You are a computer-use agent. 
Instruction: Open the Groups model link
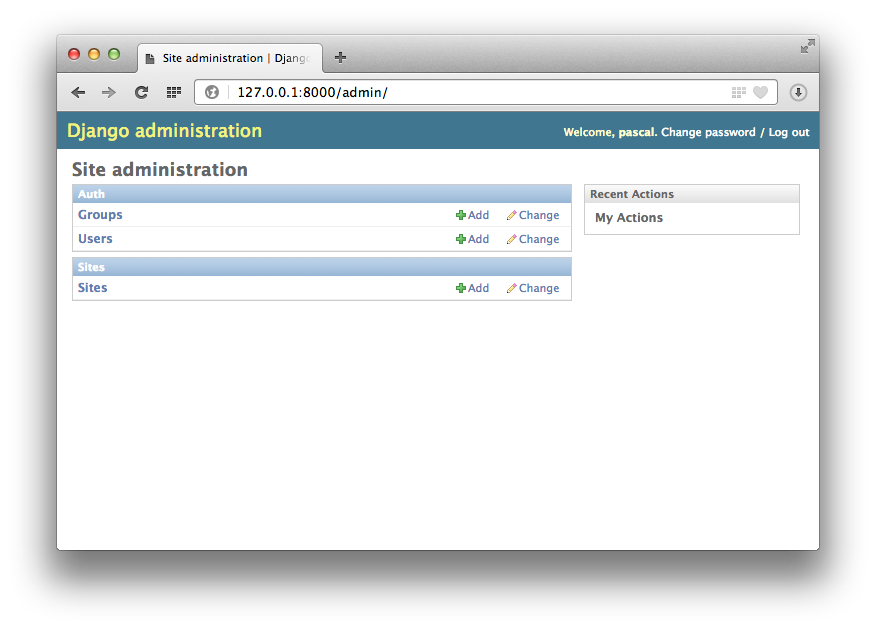(x=100, y=215)
